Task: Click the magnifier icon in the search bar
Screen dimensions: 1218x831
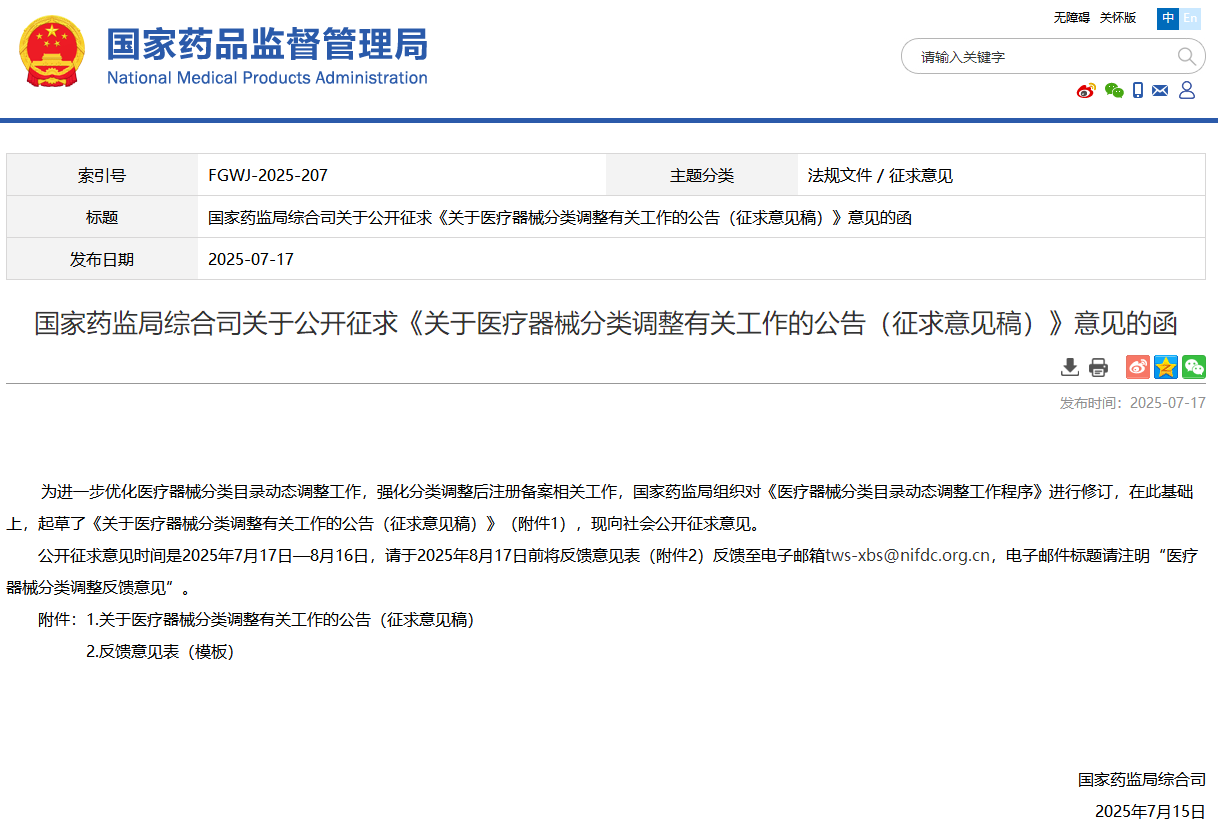Action: (1188, 56)
